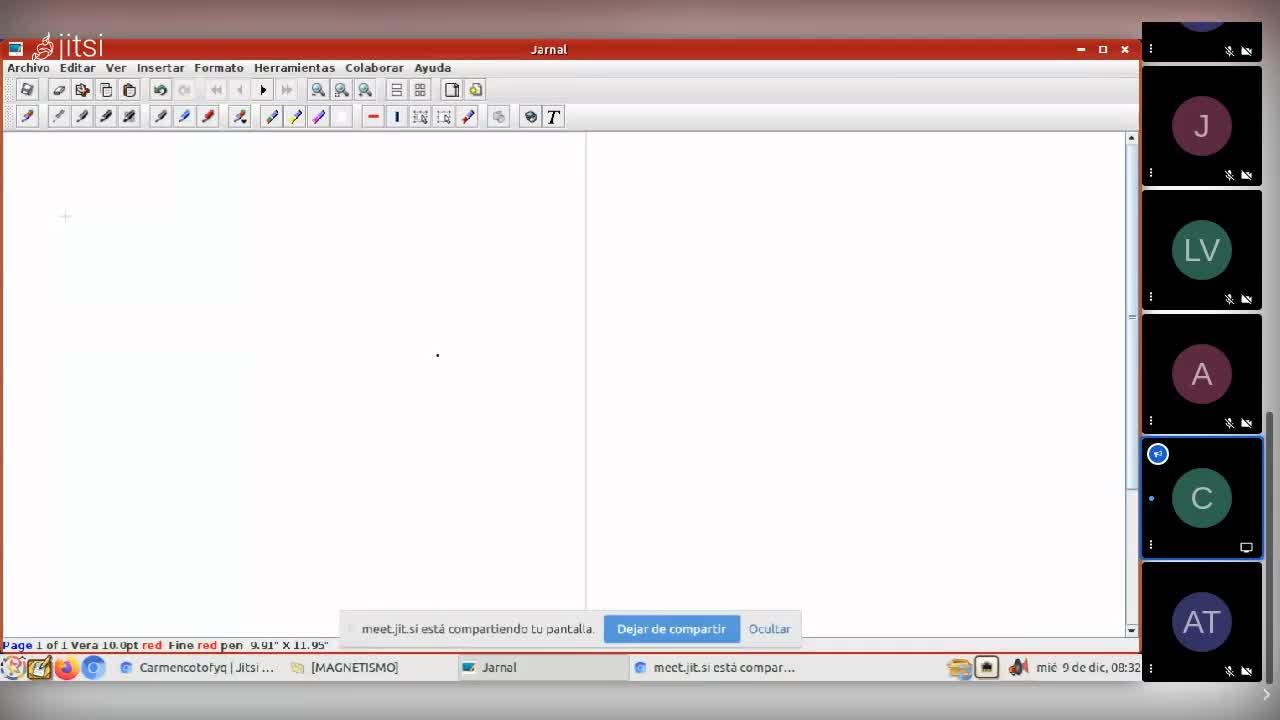Image resolution: width=1280 pixels, height=720 pixels.
Task: Switch to continuous page view icon
Action: [397, 90]
